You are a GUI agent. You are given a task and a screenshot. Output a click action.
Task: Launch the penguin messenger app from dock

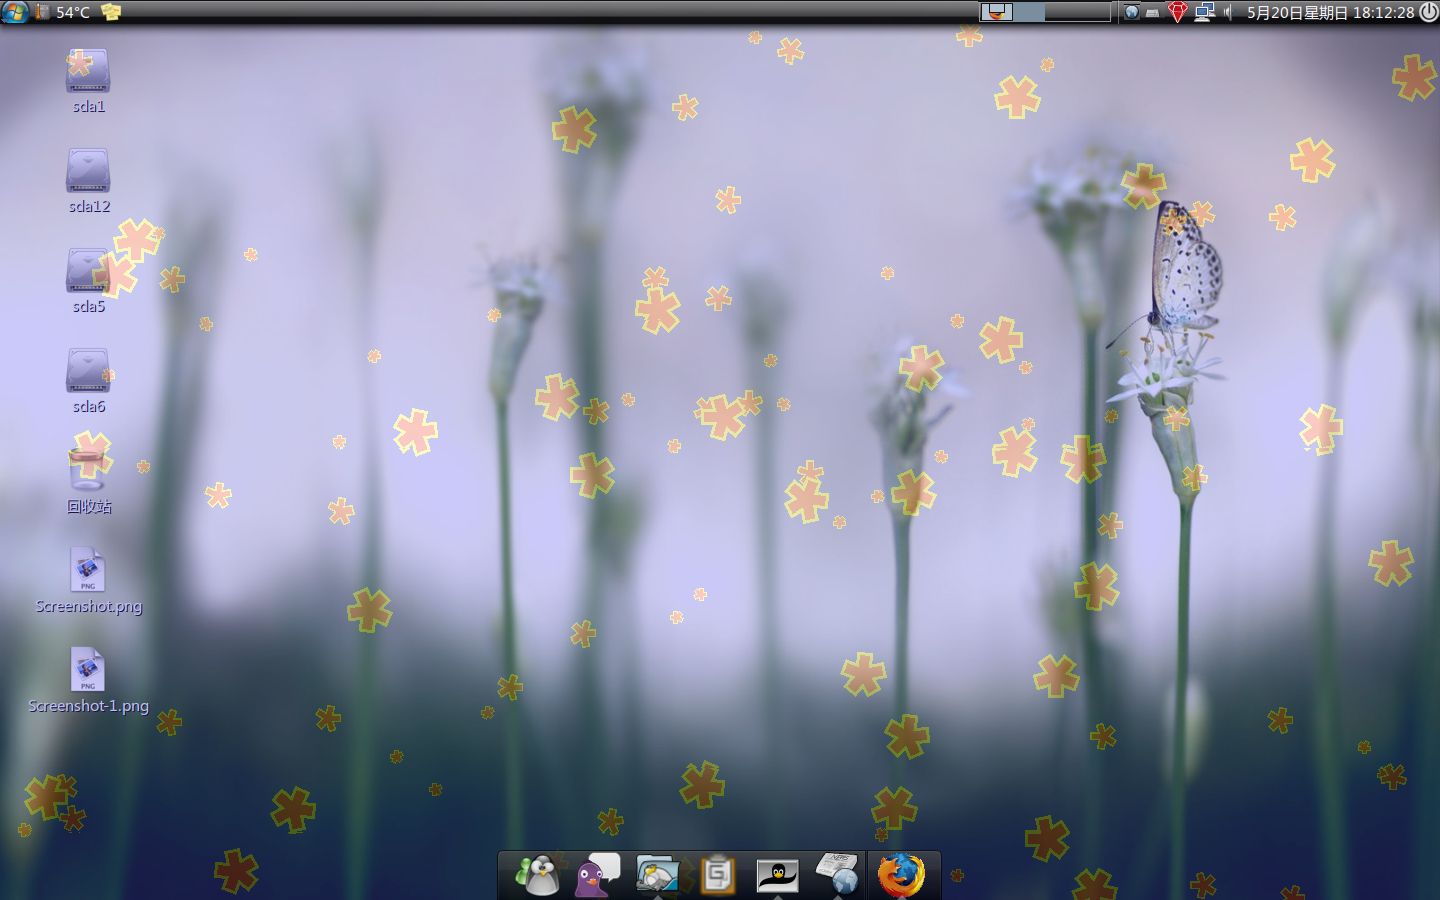click(538, 875)
